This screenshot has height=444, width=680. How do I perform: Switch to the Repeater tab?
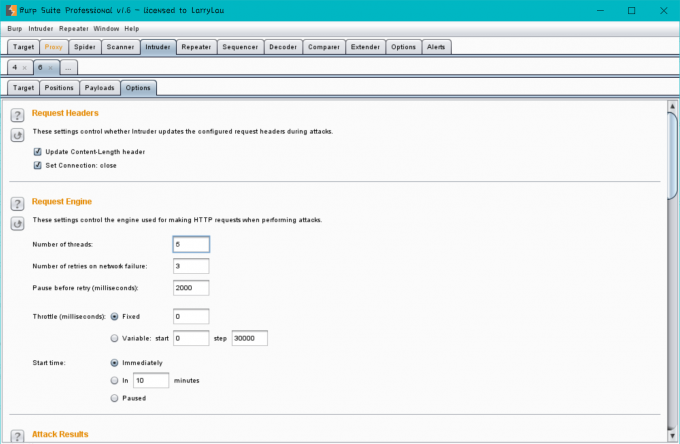tap(196, 47)
